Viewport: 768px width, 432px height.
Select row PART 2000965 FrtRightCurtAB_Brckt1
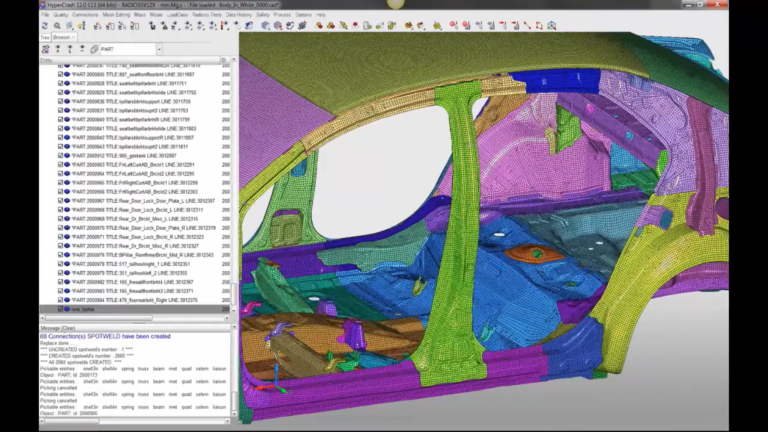pyautogui.click(x=135, y=183)
